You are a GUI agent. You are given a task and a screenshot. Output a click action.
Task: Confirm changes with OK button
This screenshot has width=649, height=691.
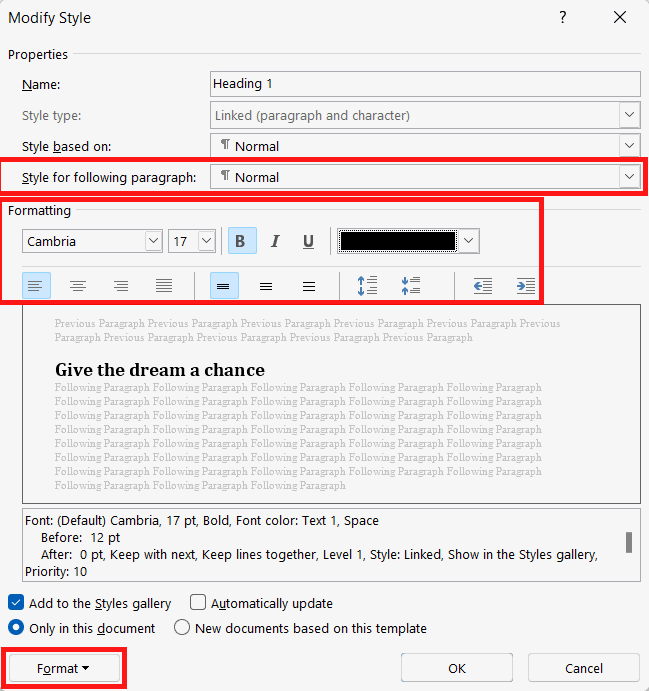tap(457, 668)
